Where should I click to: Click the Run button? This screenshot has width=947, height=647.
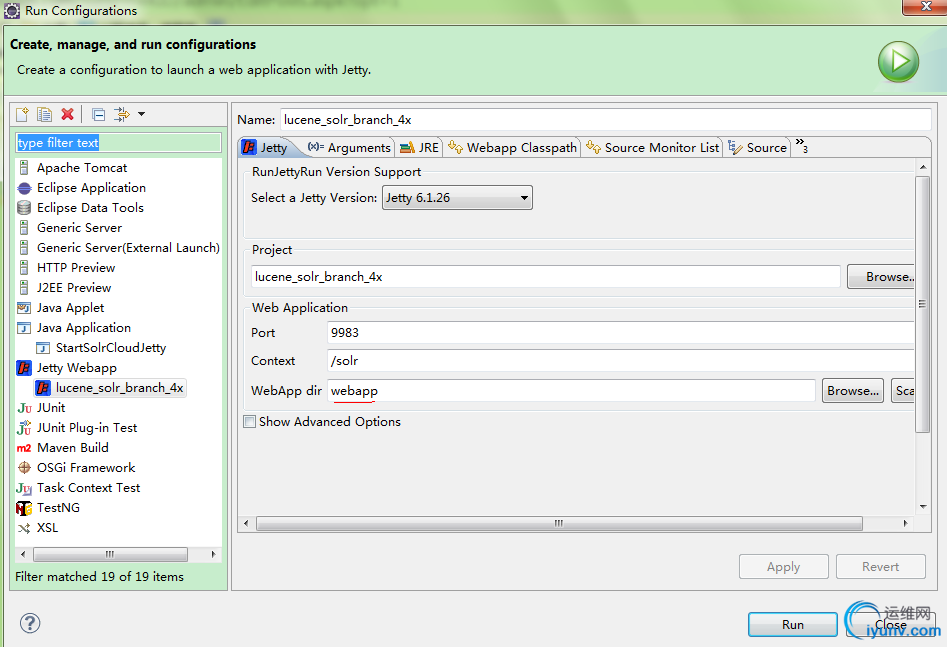792,625
